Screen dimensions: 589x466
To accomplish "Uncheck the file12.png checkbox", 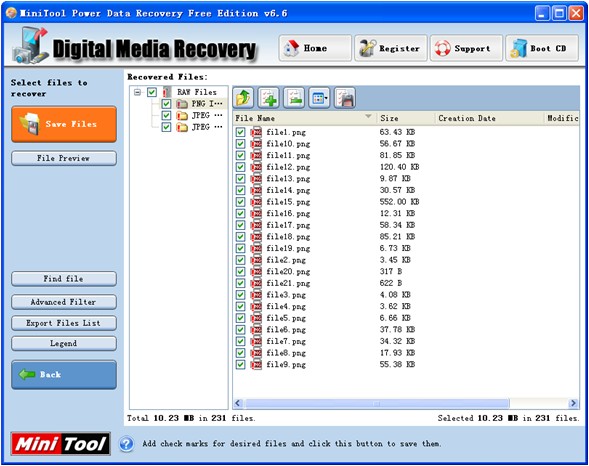I will [240, 167].
